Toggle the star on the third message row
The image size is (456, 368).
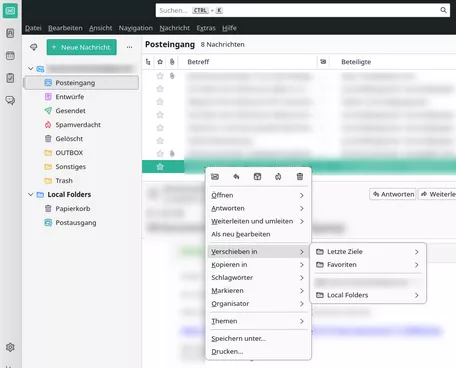tap(160, 102)
